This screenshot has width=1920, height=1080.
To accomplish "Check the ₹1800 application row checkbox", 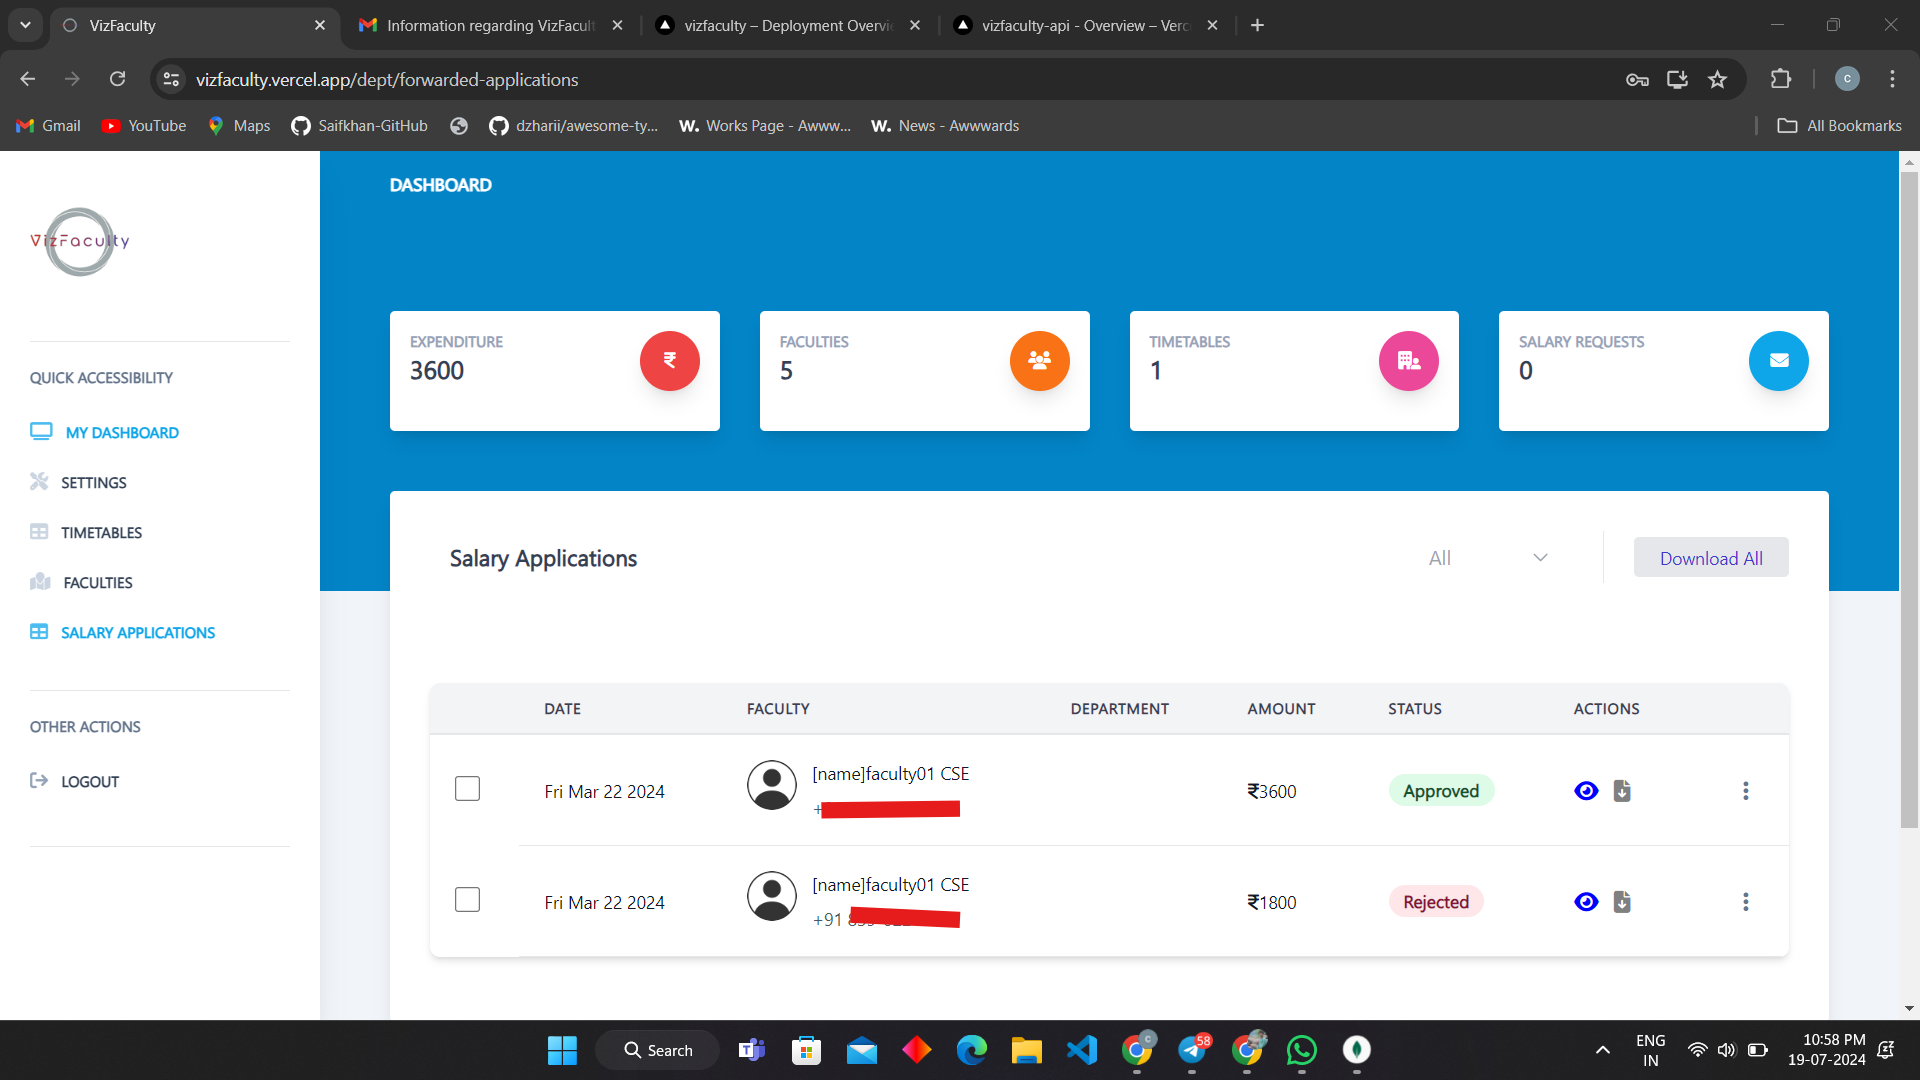I will tap(467, 900).
